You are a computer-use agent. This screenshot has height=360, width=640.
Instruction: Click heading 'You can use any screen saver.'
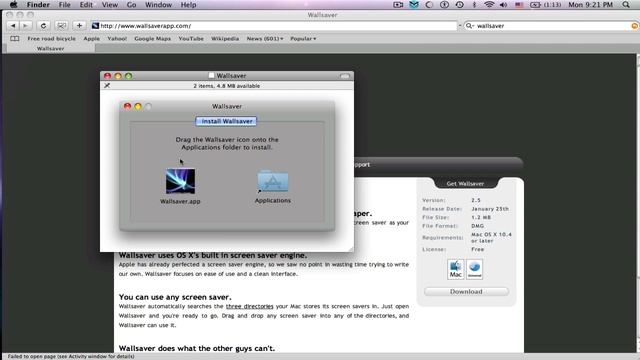coord(175,297)
